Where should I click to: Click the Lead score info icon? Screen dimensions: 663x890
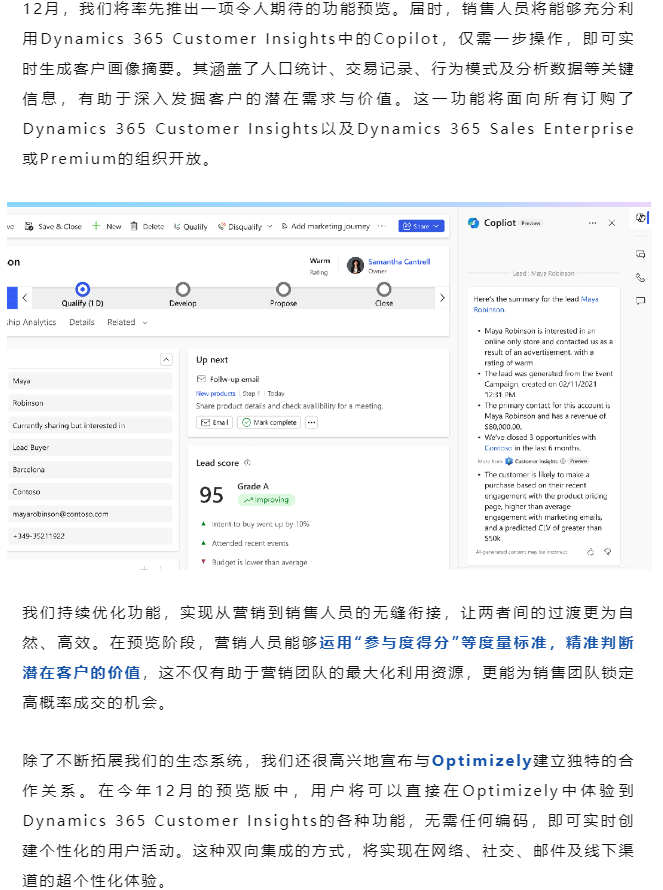(247, 463)
